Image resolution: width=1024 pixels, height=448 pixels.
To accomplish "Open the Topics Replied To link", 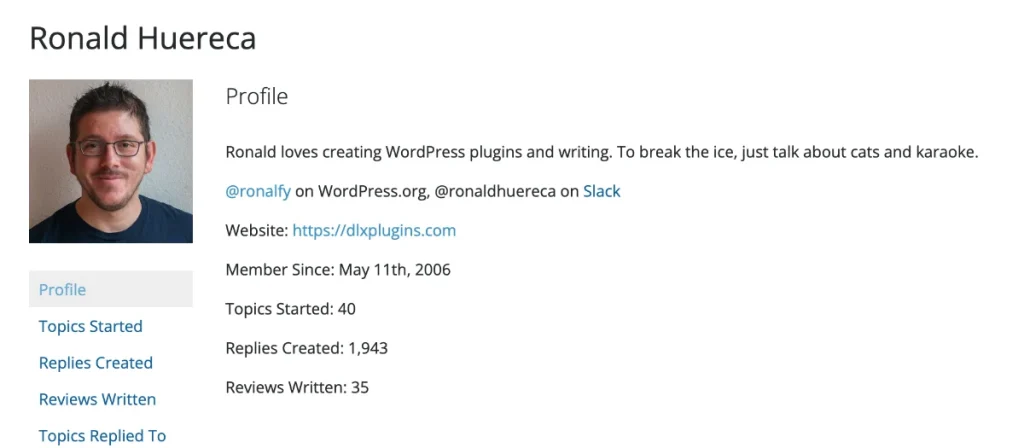I will pyautogui.click(x=102, y=436).
